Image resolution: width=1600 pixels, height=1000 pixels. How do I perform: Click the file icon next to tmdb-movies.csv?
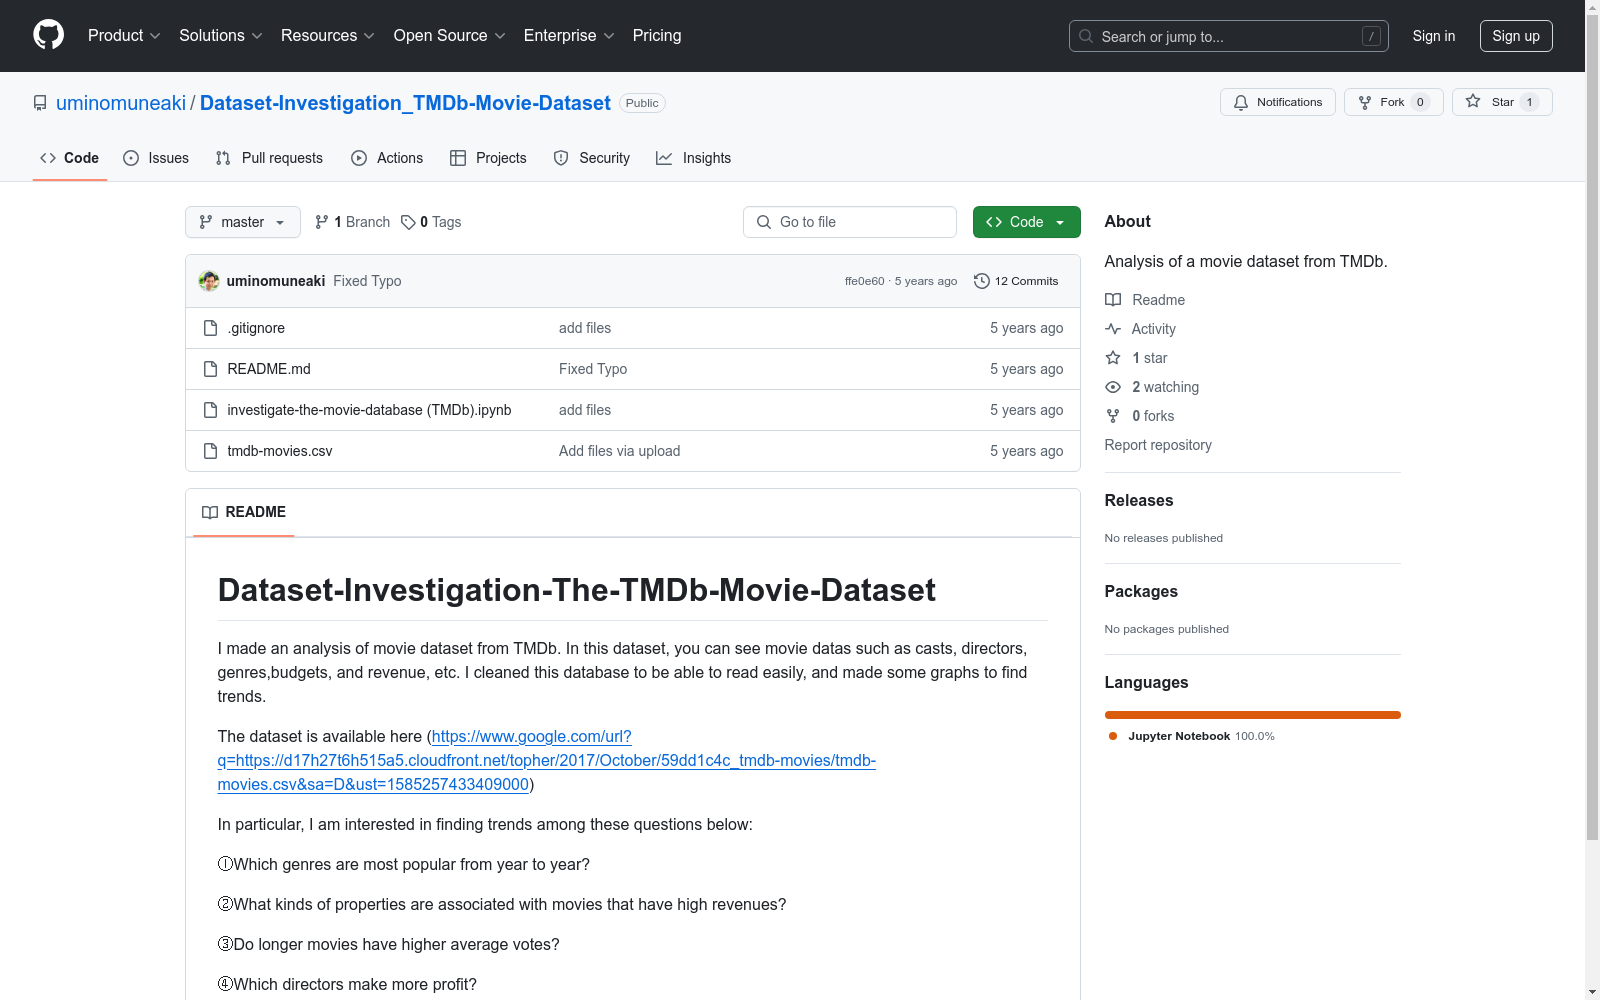coord(210,451)
